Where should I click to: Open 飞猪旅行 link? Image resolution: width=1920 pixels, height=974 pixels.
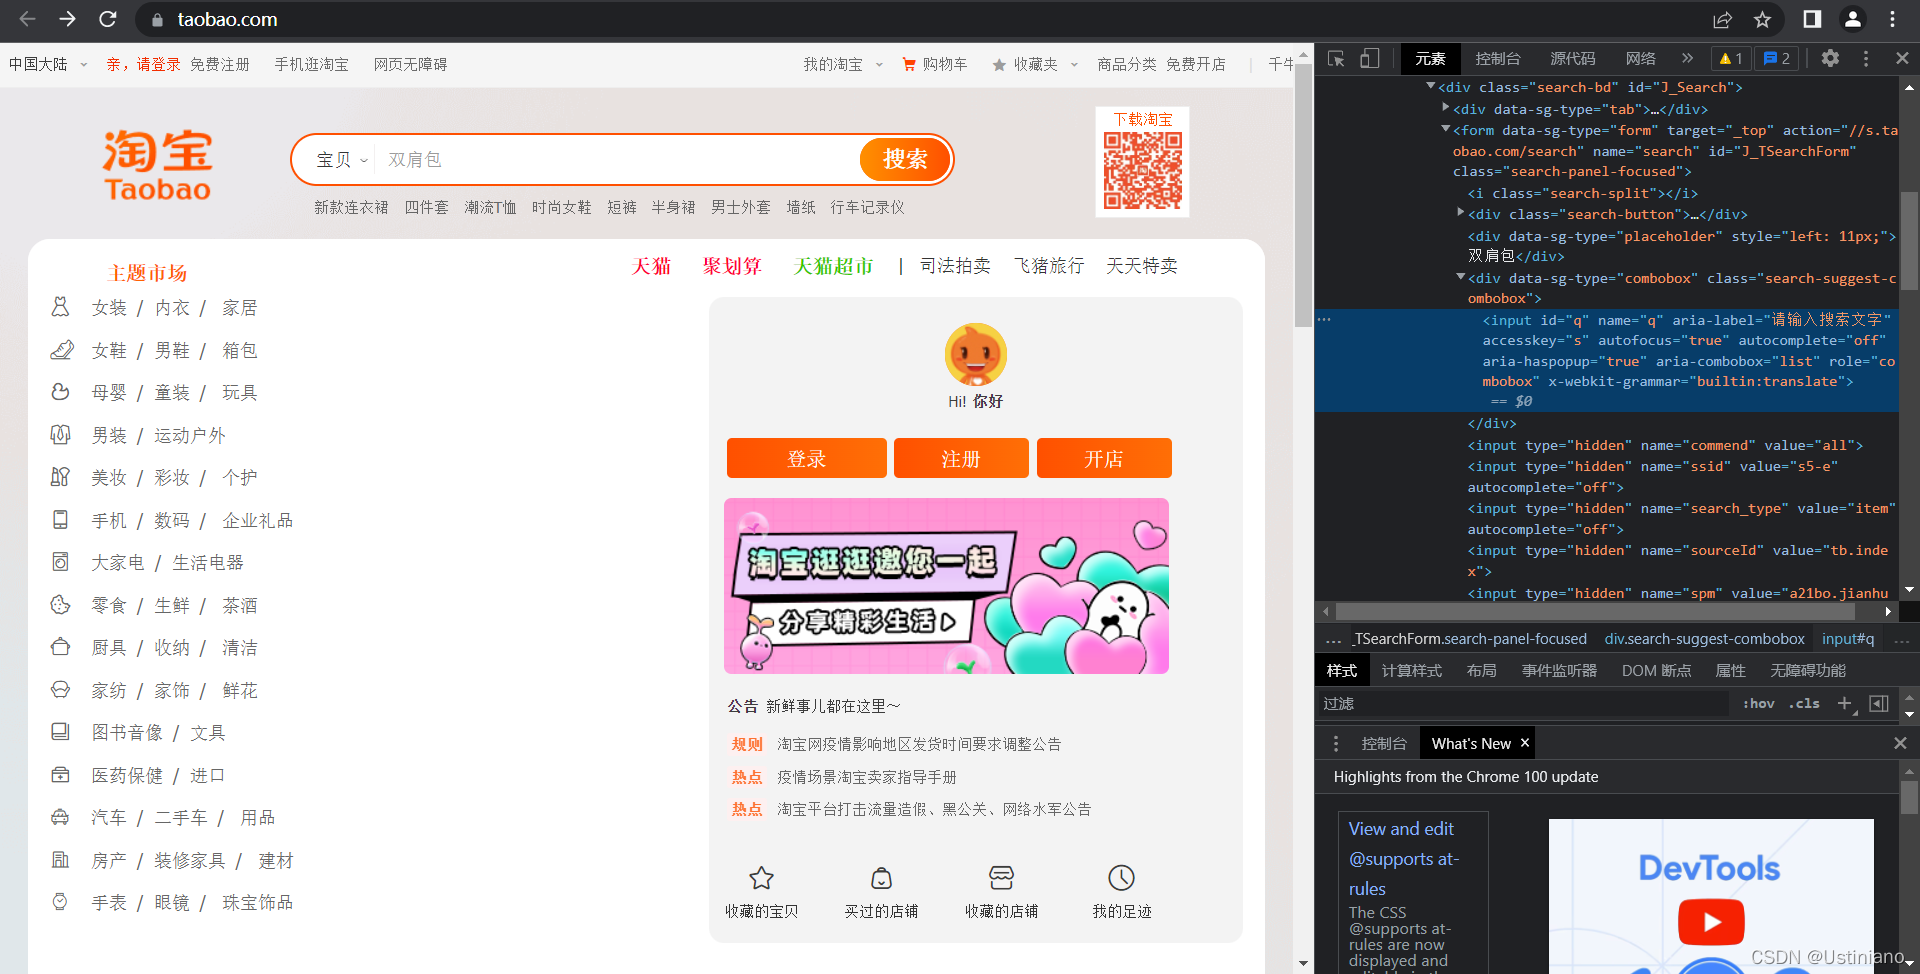click(1048, 266)
